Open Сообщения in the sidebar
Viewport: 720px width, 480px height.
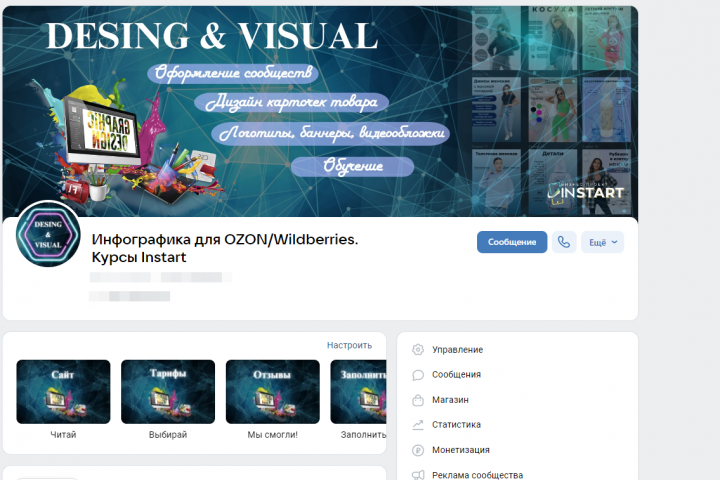tap(456, 375)
